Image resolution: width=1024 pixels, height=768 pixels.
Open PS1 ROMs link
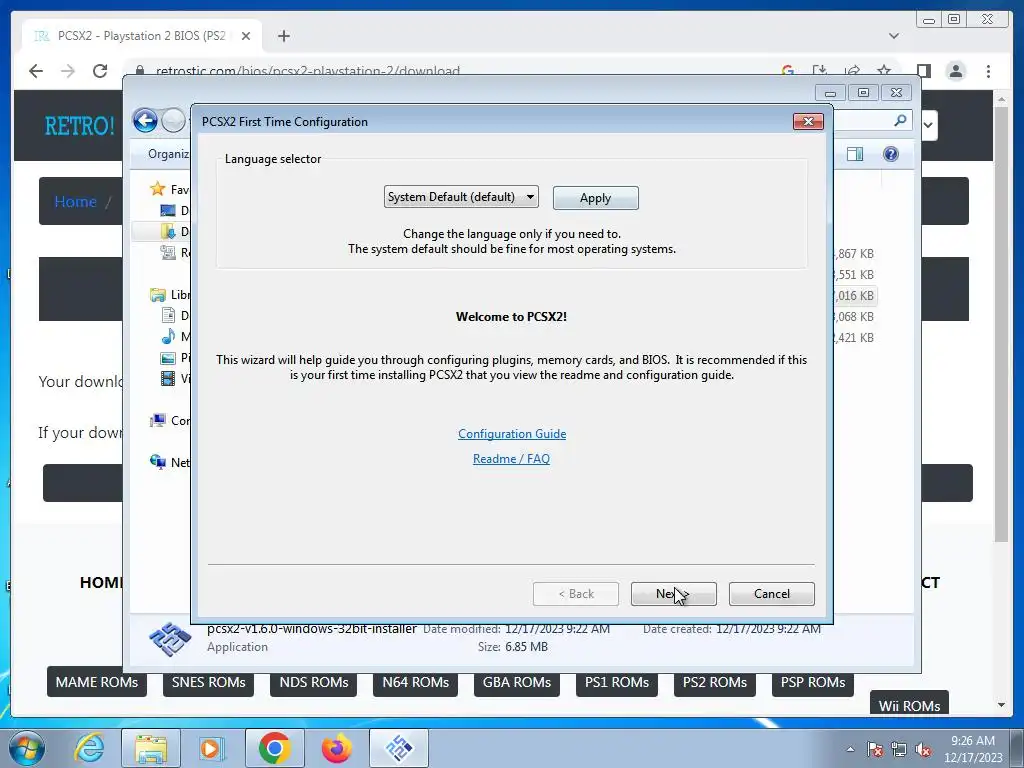pos(616,682)
